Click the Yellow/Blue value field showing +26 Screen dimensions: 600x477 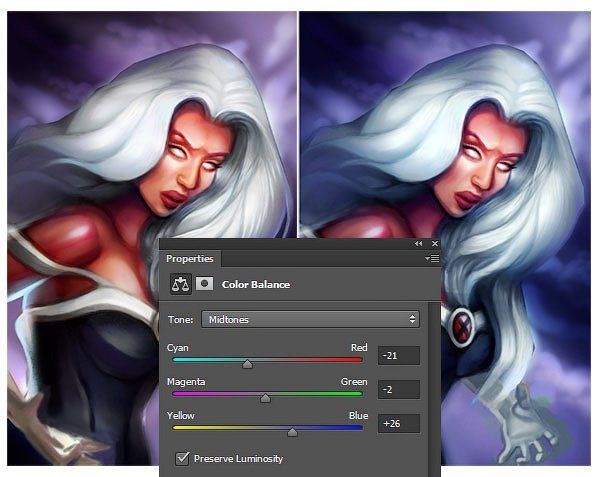(x=399, y=423)
